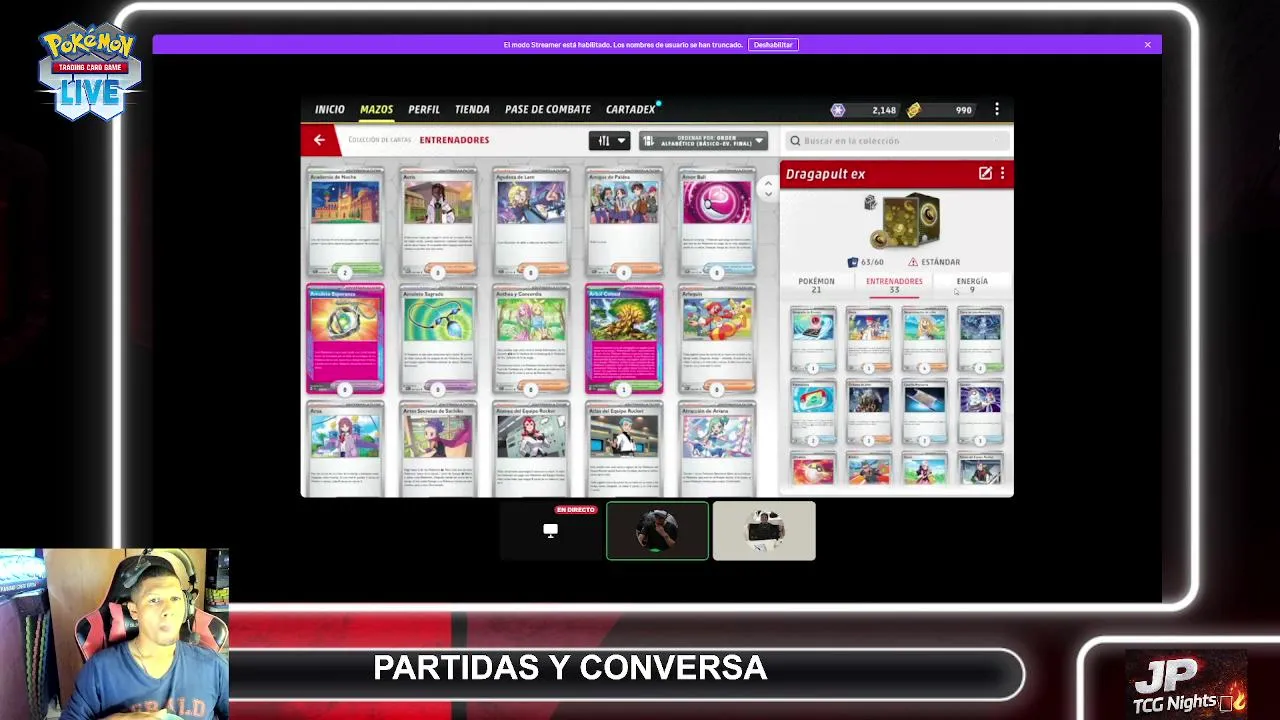The height and width of the screenshot is (720, 1280).
Task: Click the Dragapult ex deck box image
Action: click(x=910, y=222)
